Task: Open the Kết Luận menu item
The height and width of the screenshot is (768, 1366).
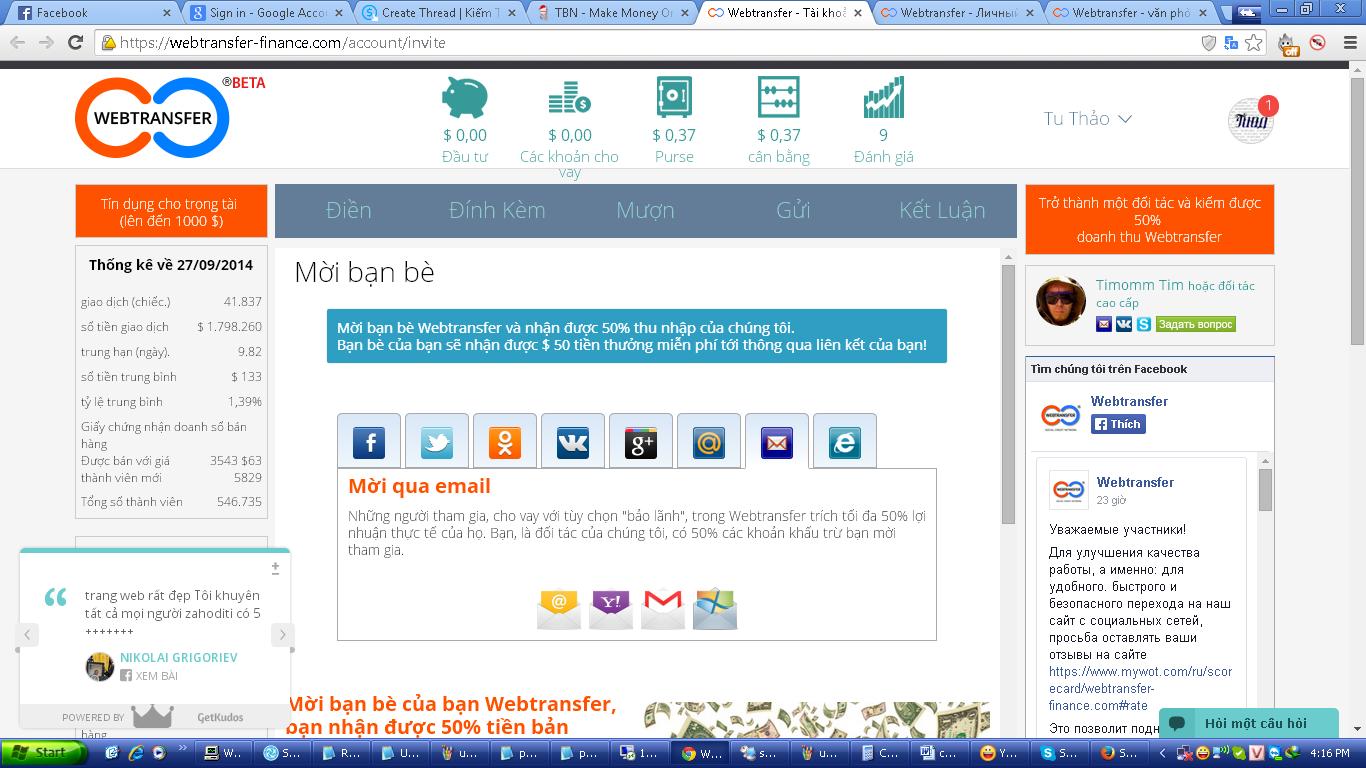Action: tap(942, 210)
